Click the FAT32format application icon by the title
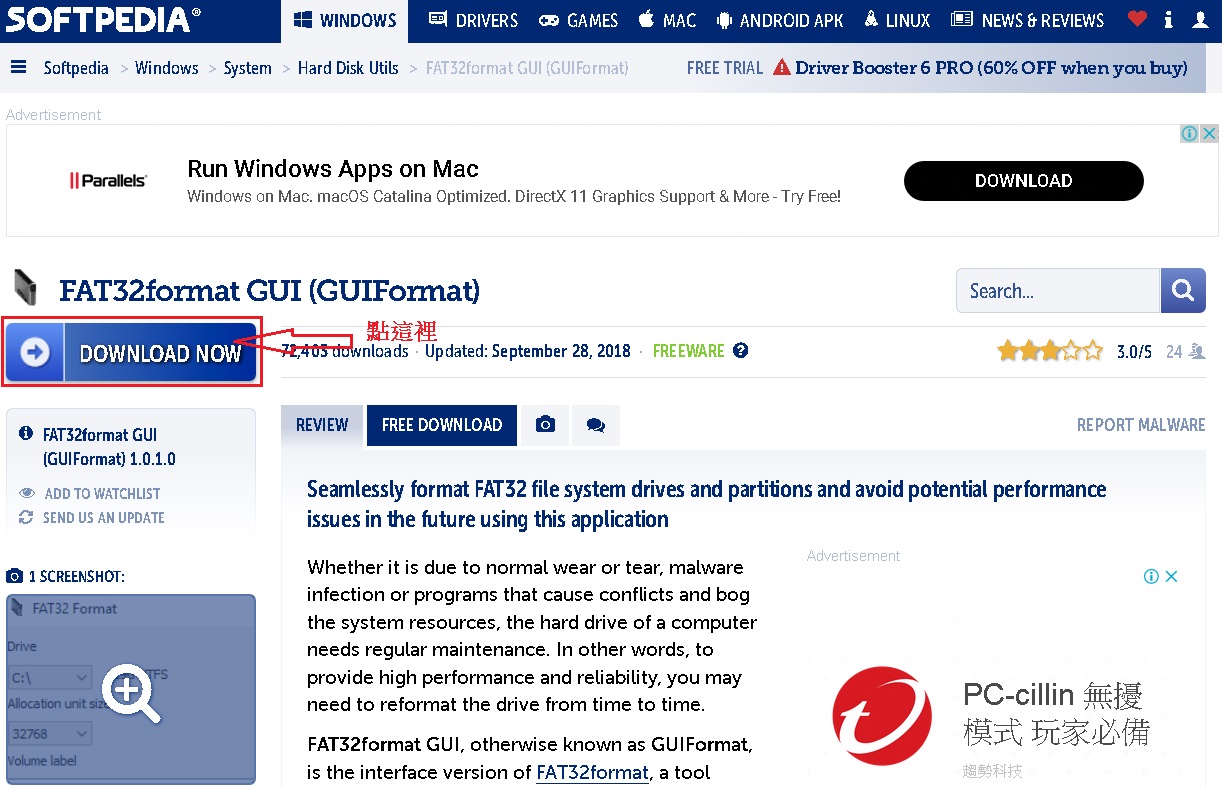Image resolution: width=1222 pixels, height=788 pixels. click(25, 287)
